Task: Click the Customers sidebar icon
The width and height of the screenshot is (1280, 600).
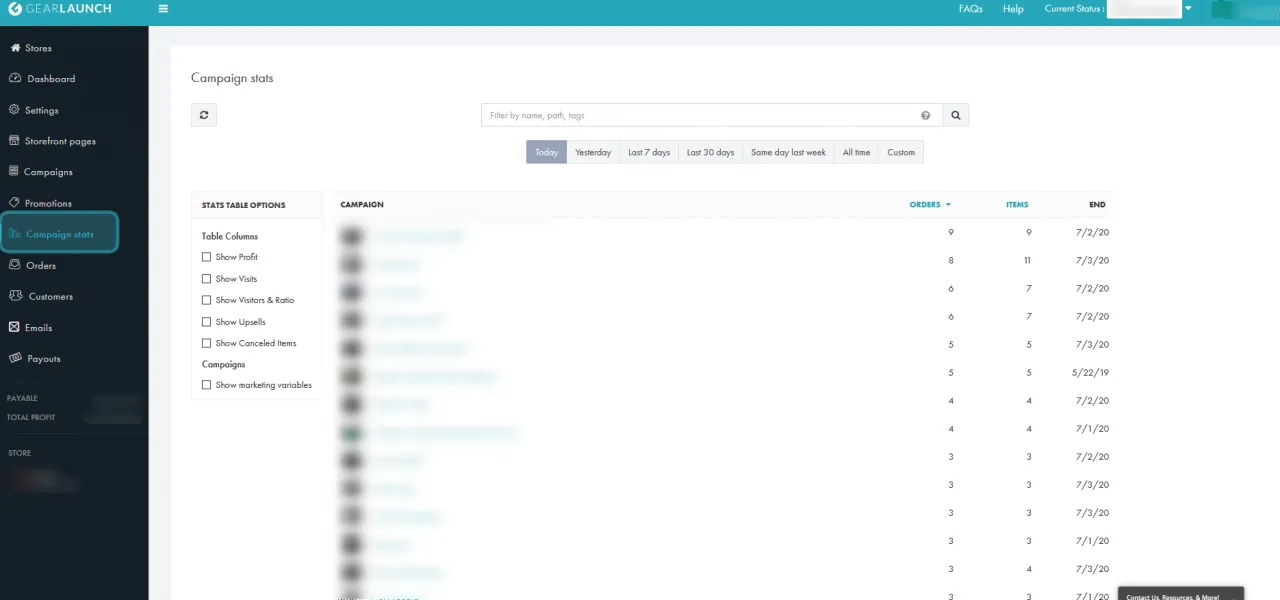Action: (x=15, y=296)
